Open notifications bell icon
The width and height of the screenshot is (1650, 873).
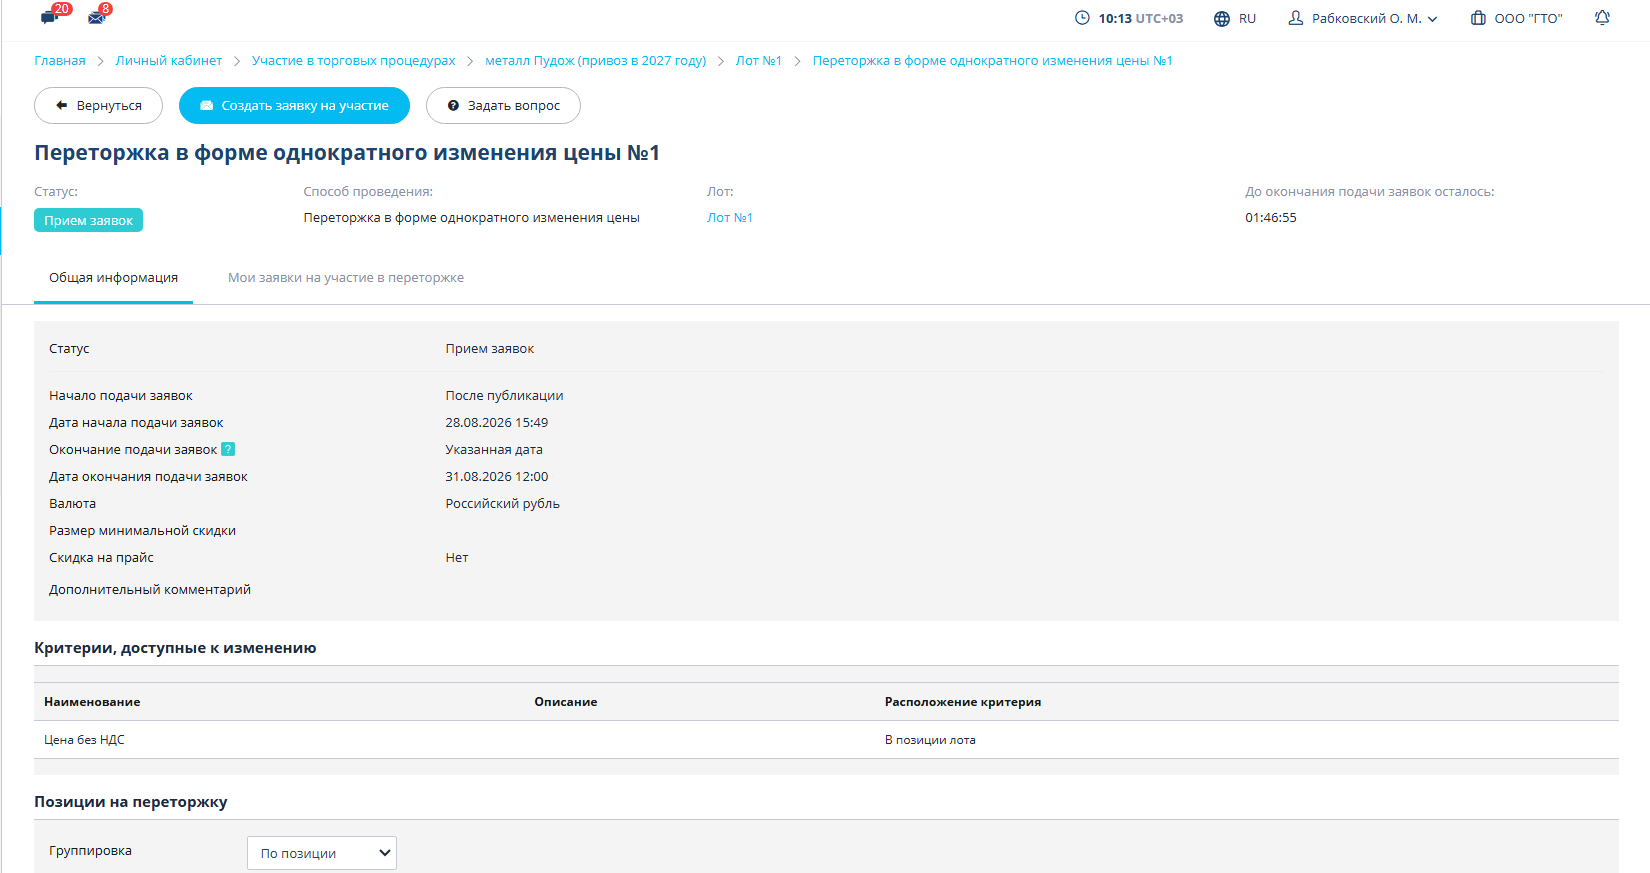click(x=1602, y=18)
